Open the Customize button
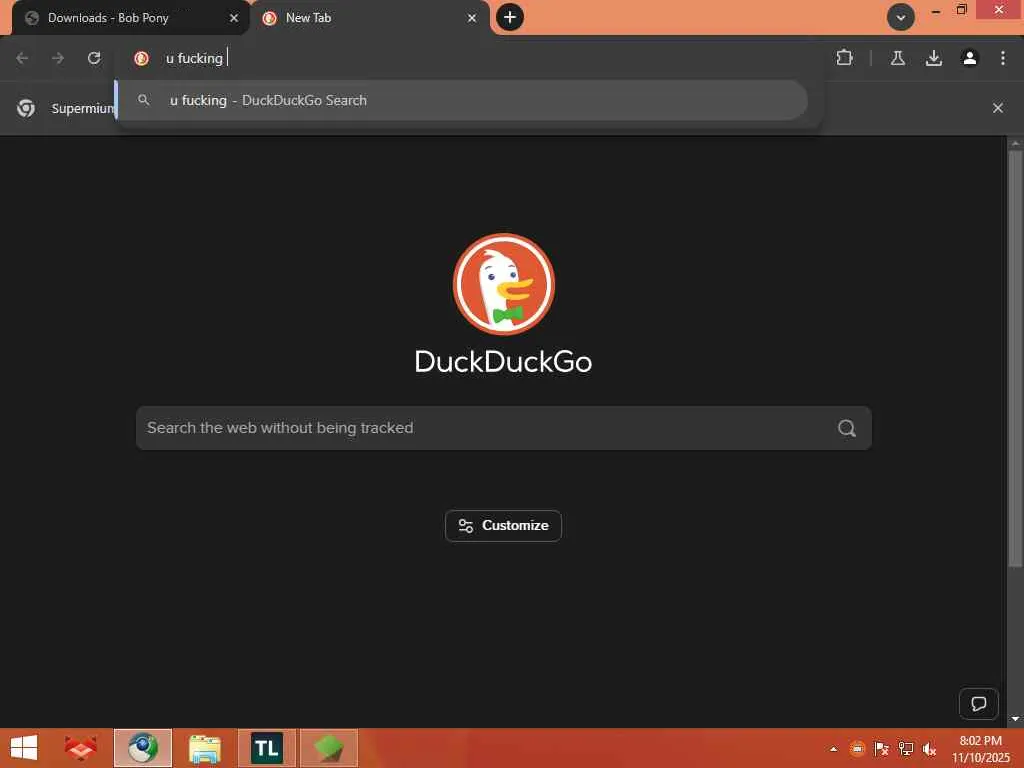The width and height of the screenshot is (1024, 768). click(503, 526)
